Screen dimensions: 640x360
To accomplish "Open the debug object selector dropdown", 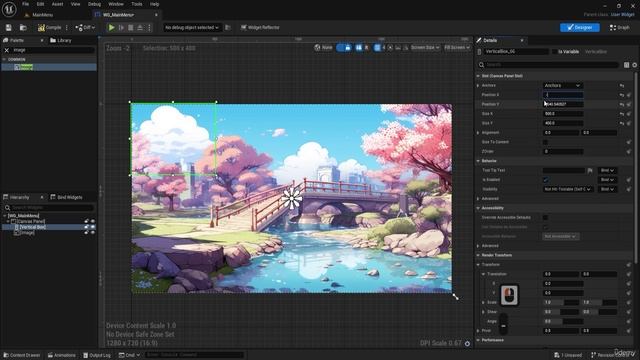I will coord(192,27).
